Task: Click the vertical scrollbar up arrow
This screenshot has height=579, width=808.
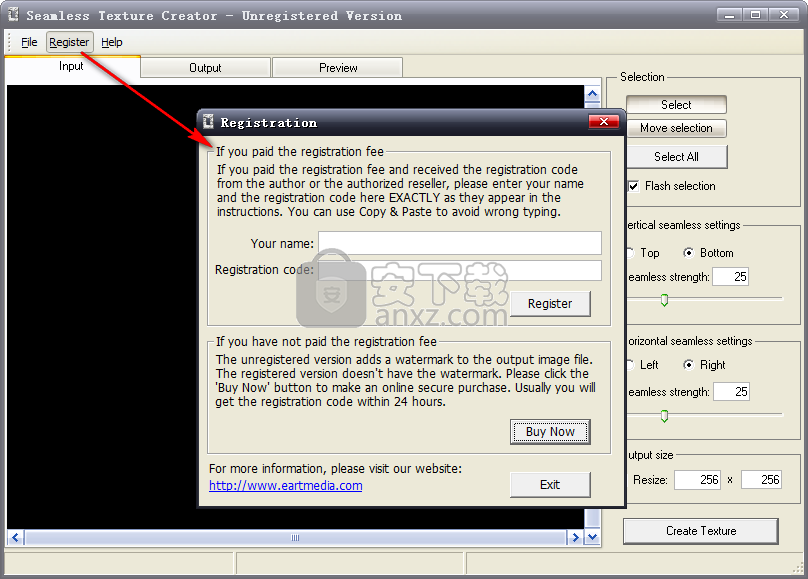Action: coord(593,94)
